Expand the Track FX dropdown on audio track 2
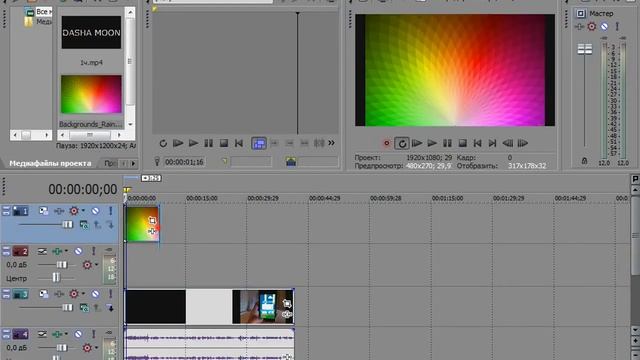The height and width of the screenshot is (360, 640). click(x=66, y=251)
